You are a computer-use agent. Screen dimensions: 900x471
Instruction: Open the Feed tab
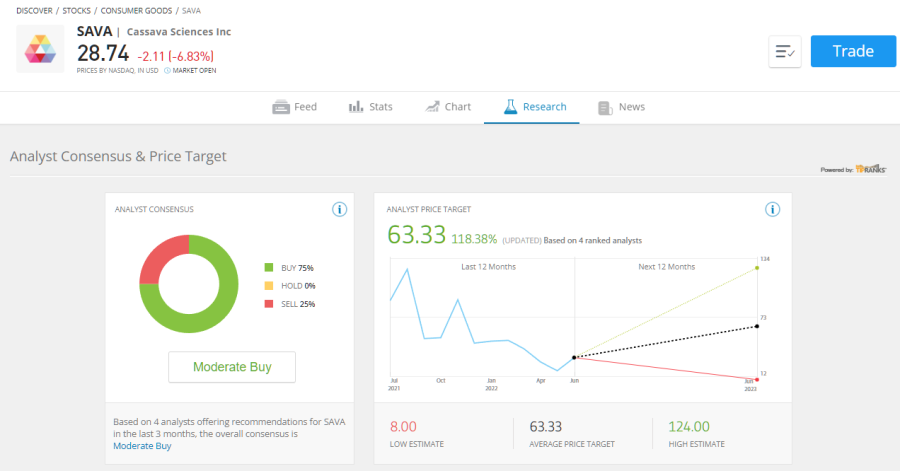click(x=294, y=107)
